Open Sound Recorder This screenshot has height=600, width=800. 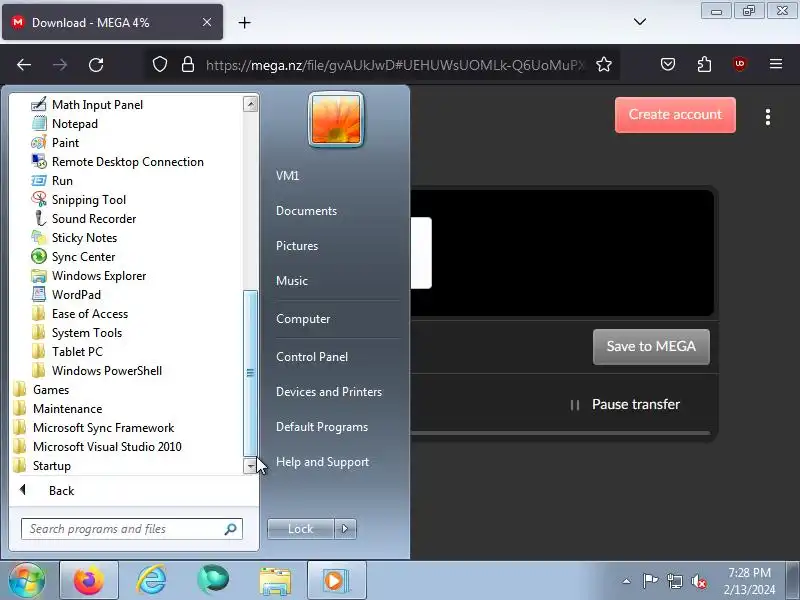coord(94,218)
